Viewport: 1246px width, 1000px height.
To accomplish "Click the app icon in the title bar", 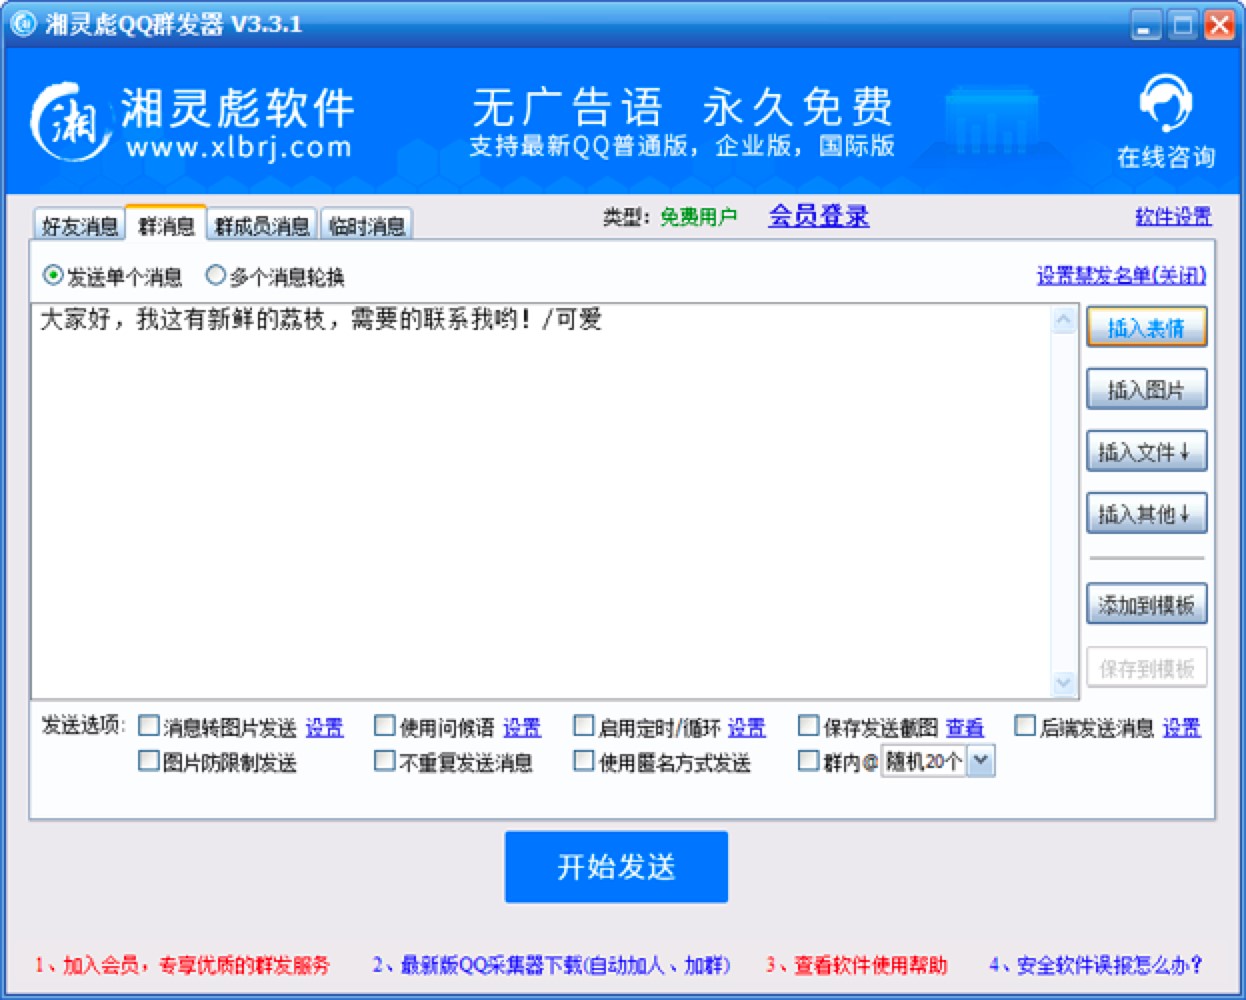I will point(22,23).
